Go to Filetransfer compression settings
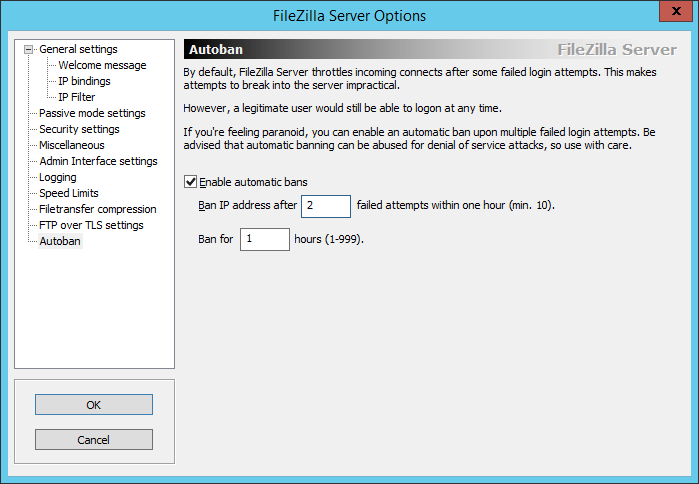 (x=98, y=209)
